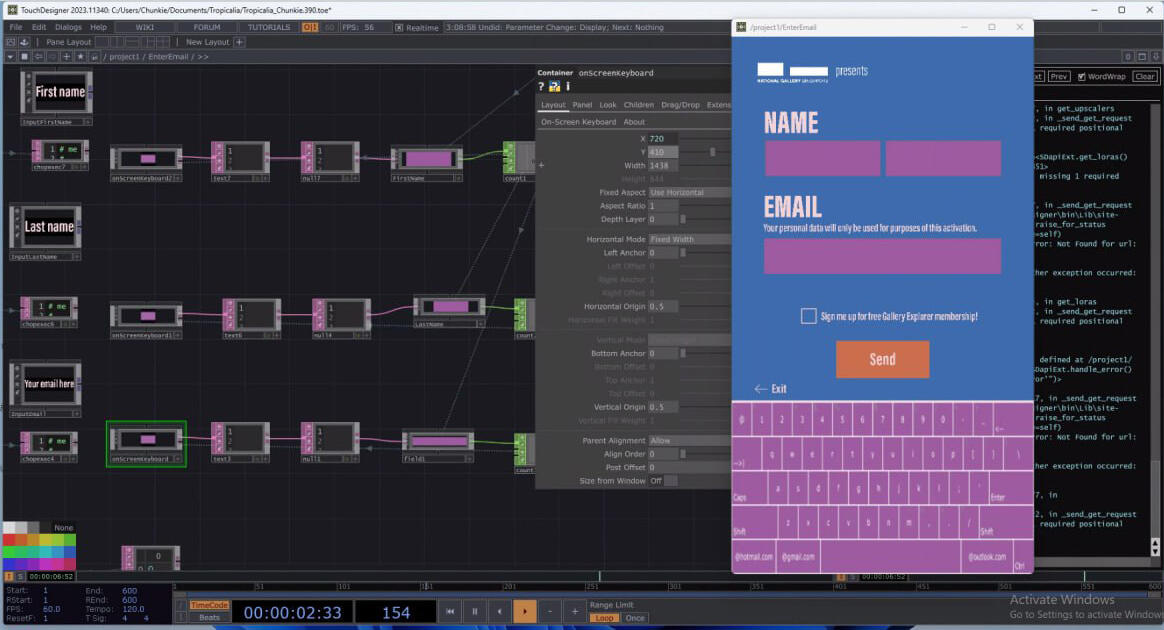This screenshot has height=630, width=1164.
Task: Click the star bookmark icon in the path bar
Action: point(80,57)
